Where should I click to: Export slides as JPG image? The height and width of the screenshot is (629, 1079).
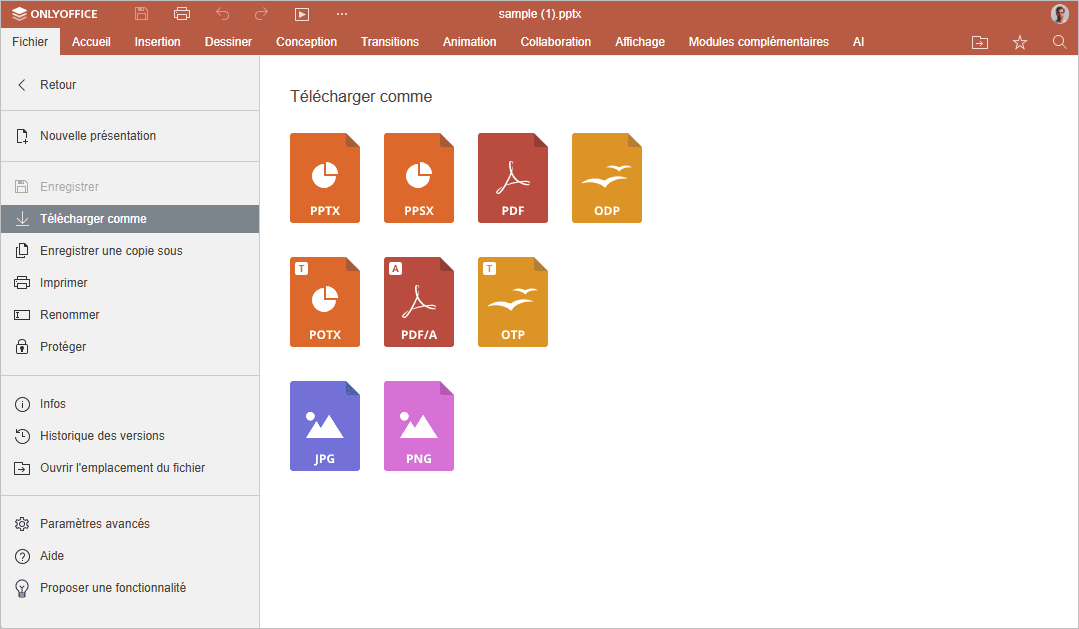pos(325,426)
